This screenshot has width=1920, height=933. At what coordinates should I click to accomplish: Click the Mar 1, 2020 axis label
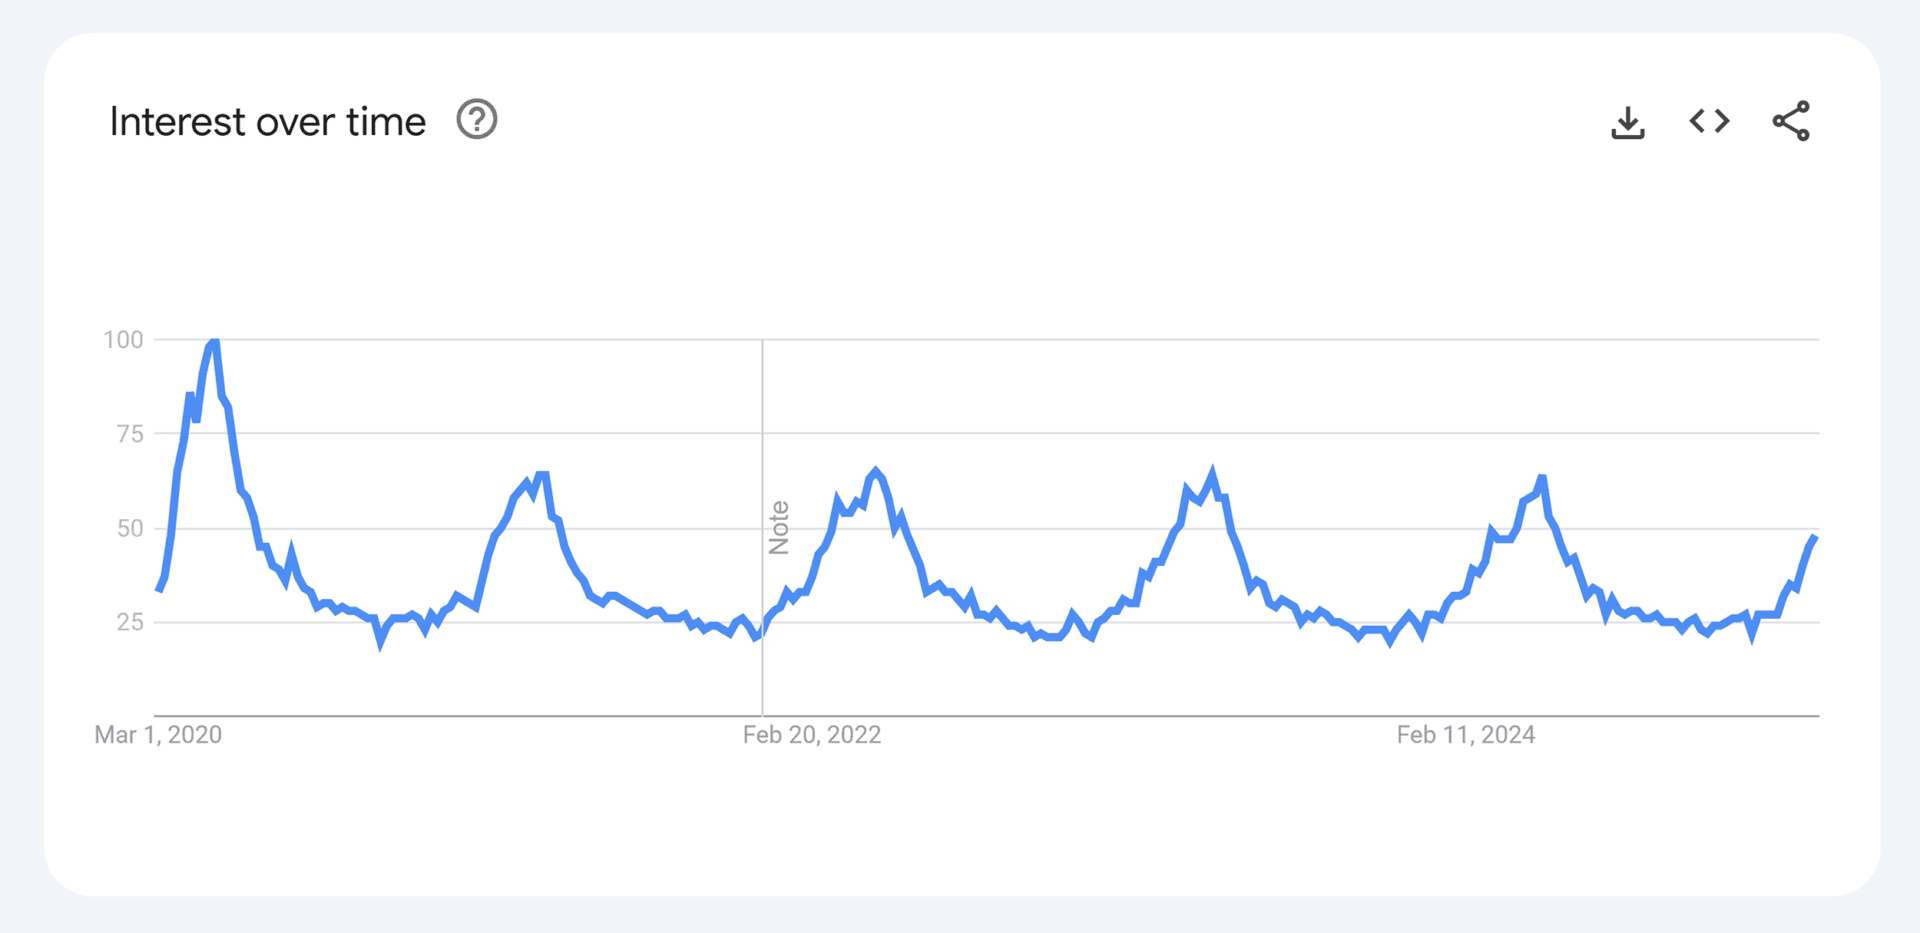(158, 735)
